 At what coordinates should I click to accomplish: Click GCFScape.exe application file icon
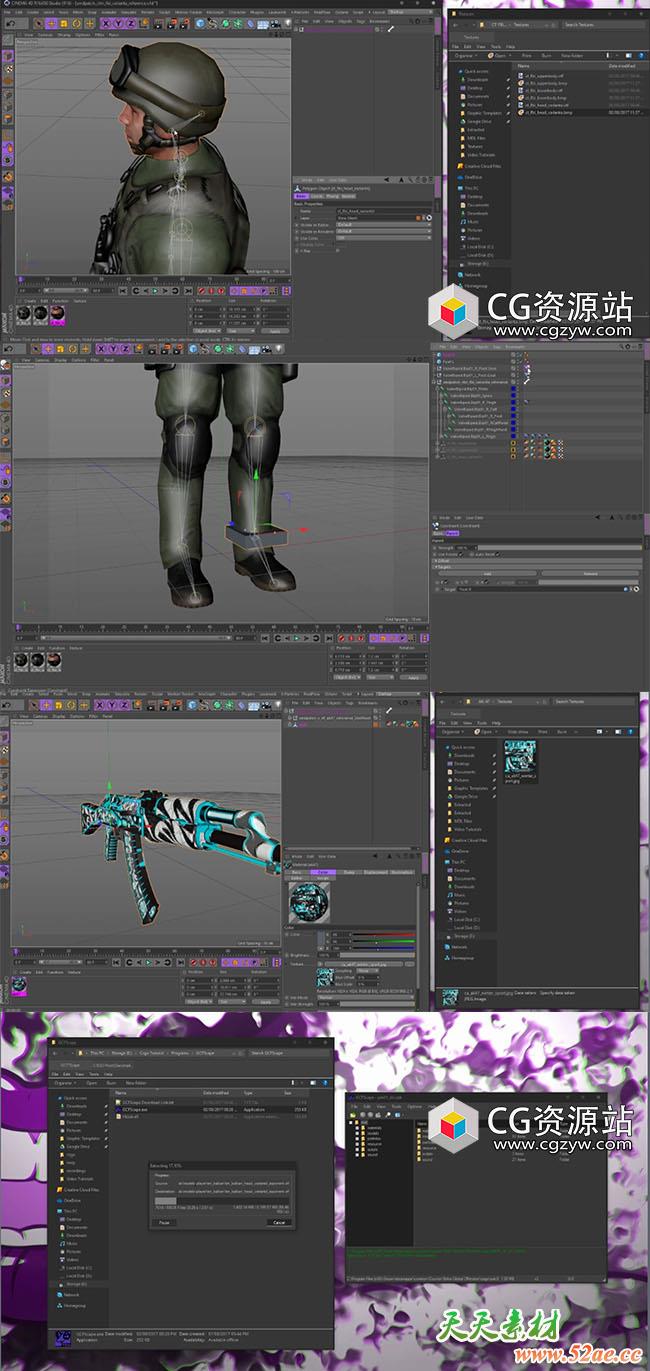(119, 1109)
